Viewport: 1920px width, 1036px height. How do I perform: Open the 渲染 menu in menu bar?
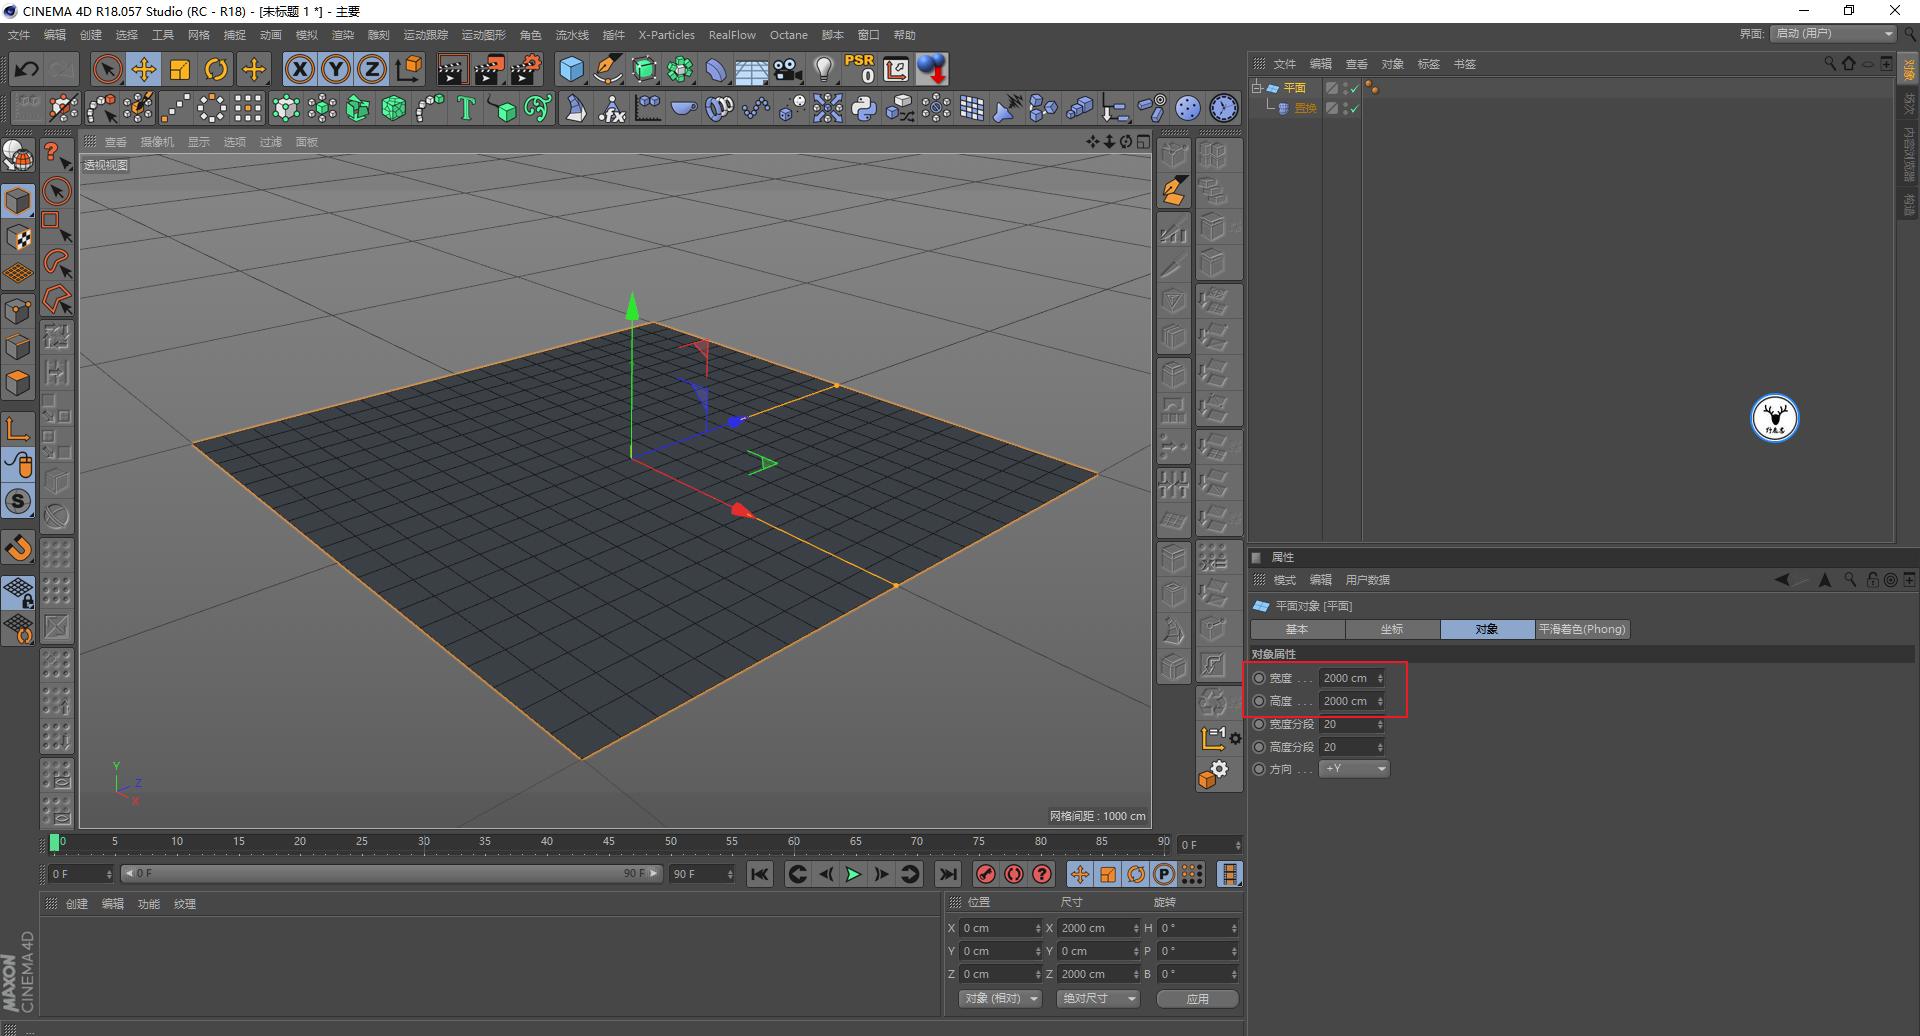point(342,35)
